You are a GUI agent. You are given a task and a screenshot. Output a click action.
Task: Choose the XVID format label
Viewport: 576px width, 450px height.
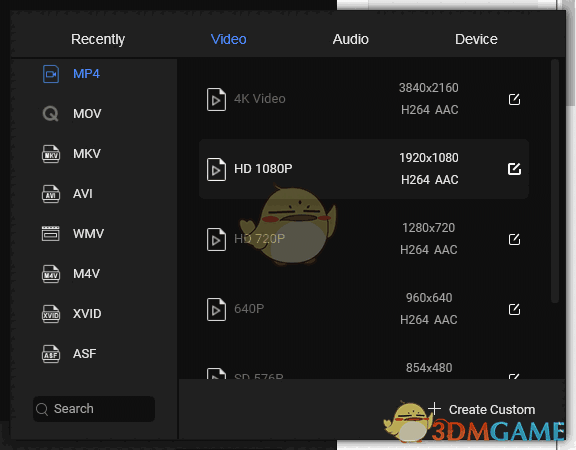tap(87, 314)
